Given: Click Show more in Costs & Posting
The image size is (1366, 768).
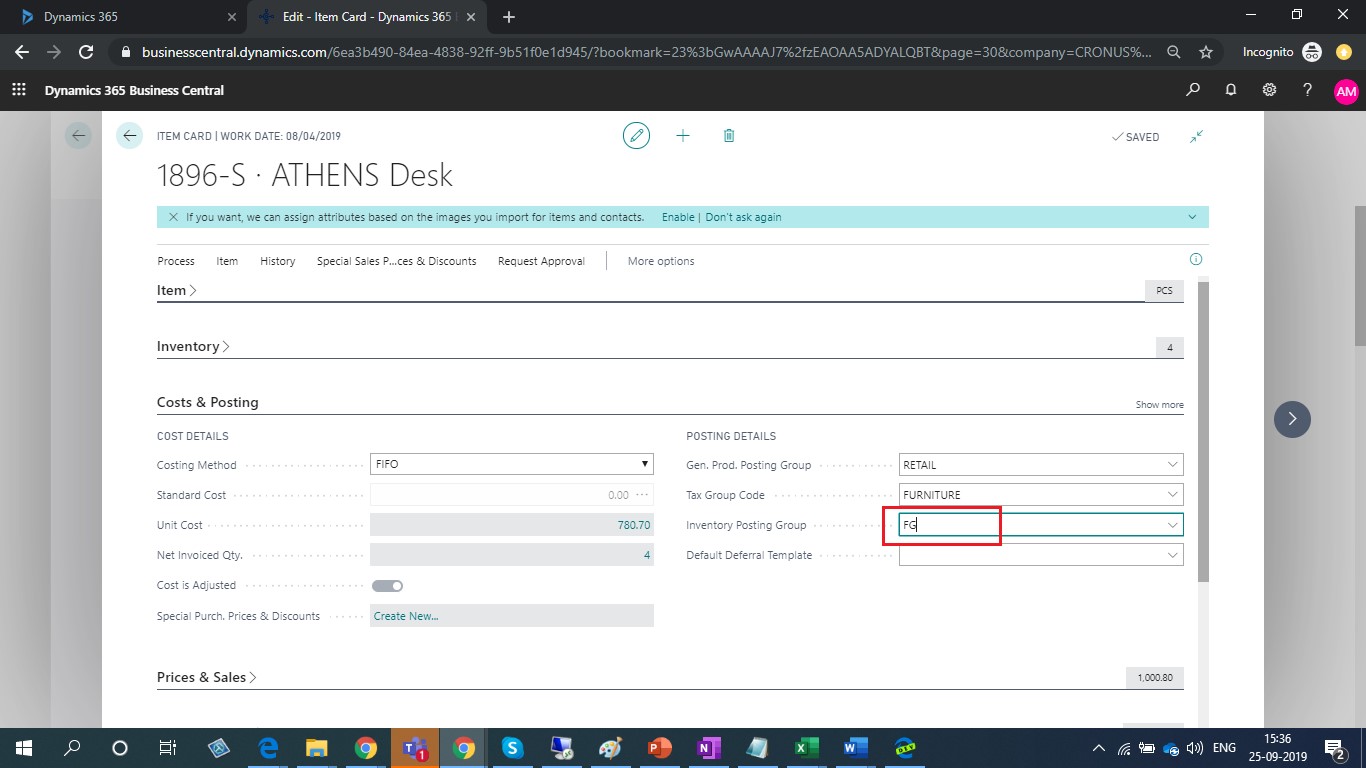Looking at the screenshot, I should (1159, 405).
